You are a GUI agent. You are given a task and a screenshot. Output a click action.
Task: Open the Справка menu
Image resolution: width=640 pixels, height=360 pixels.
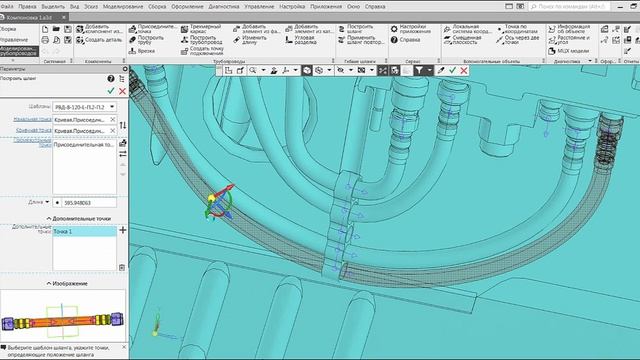tap(375, 7)
